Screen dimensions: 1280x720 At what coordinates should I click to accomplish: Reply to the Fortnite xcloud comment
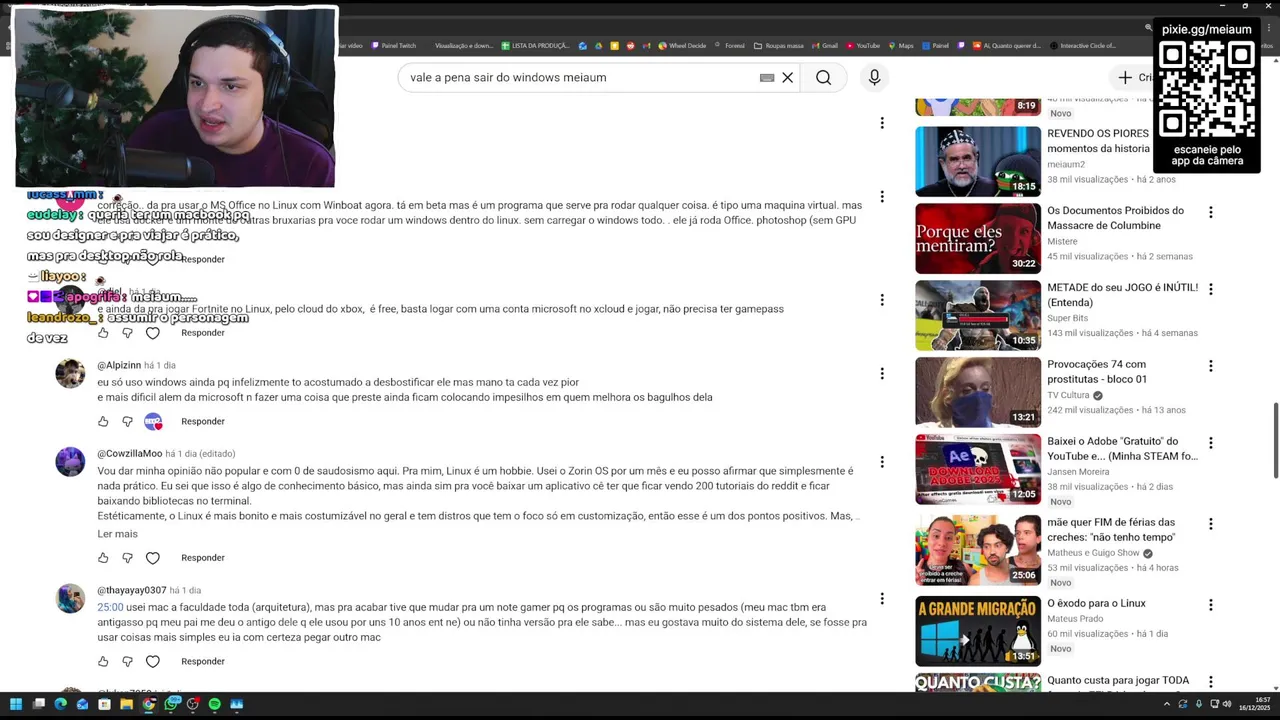[203, 333]
